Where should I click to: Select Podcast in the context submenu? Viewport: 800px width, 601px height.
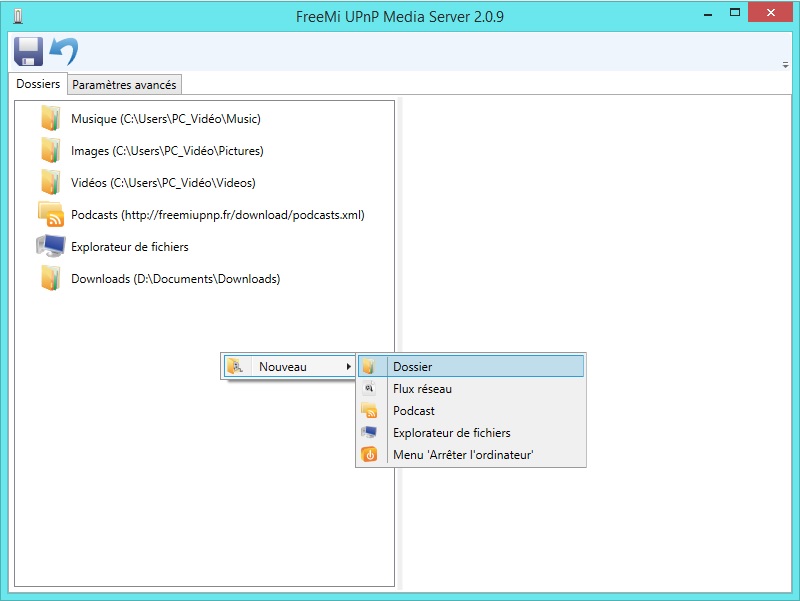point(413,411)
